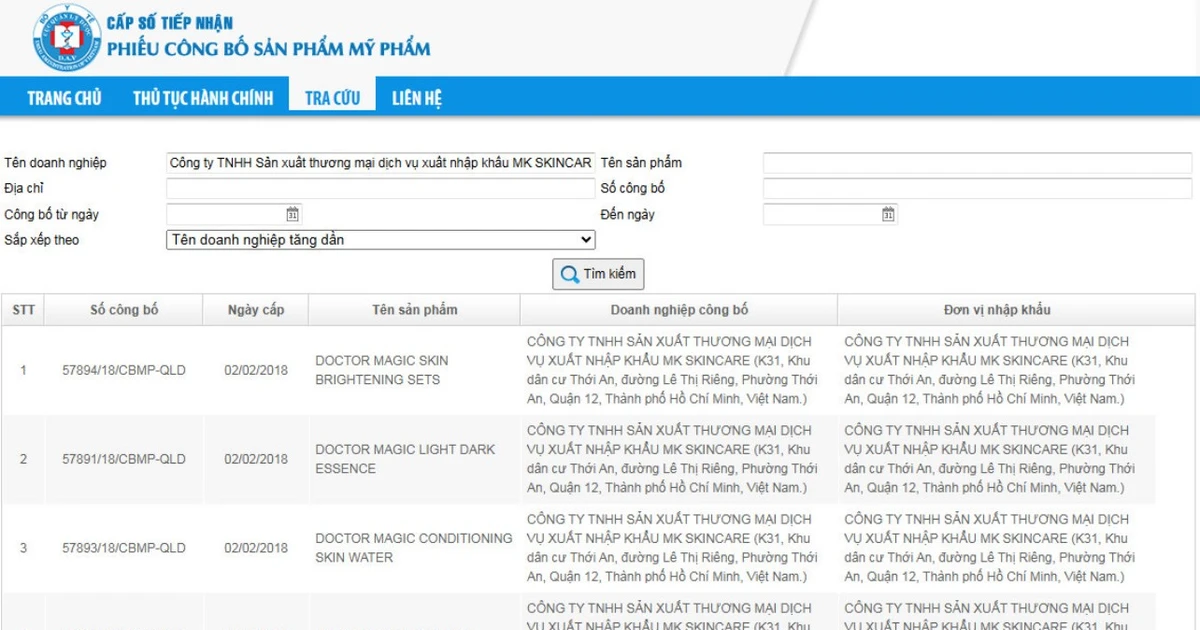
Task: Click inside the 'Tên sản phẩm' input field
Action: coord(975,163)
